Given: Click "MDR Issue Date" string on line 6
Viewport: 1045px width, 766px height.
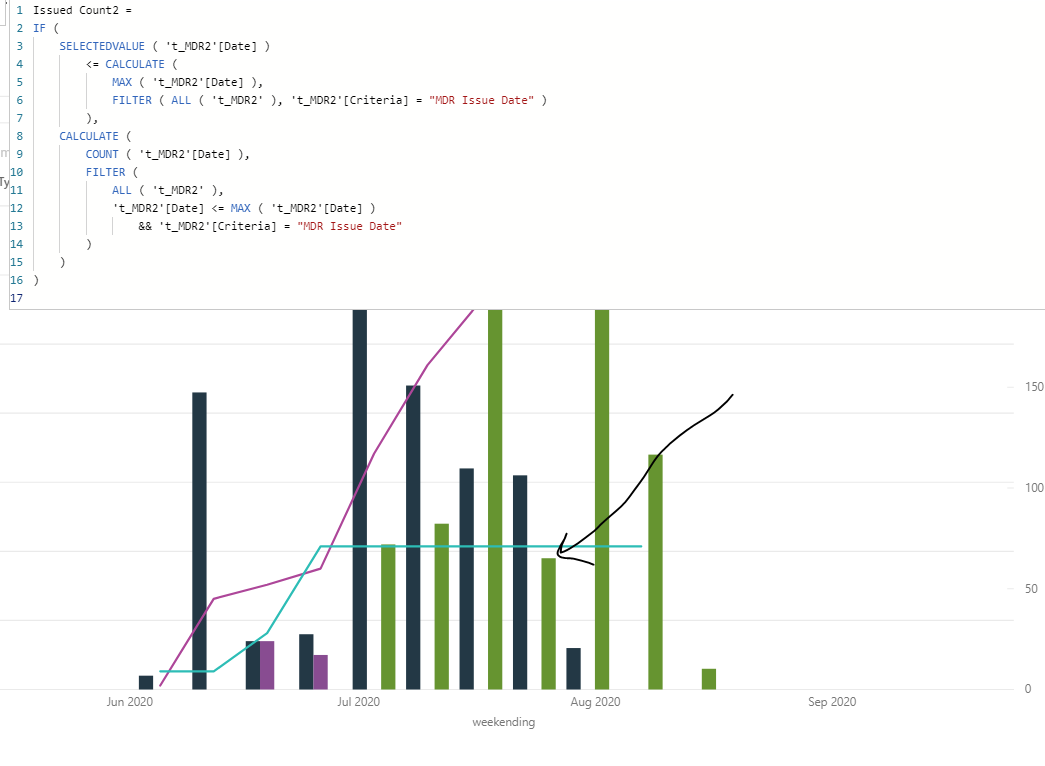Looking at the screenshot, I should coord(481,100).
